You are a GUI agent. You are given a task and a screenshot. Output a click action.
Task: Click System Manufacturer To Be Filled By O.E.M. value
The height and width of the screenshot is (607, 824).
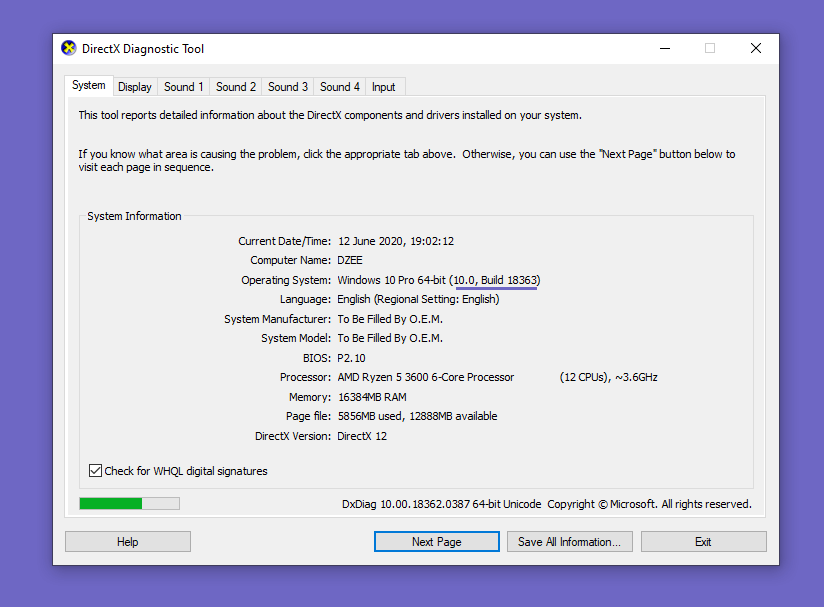tap(390, 319)
